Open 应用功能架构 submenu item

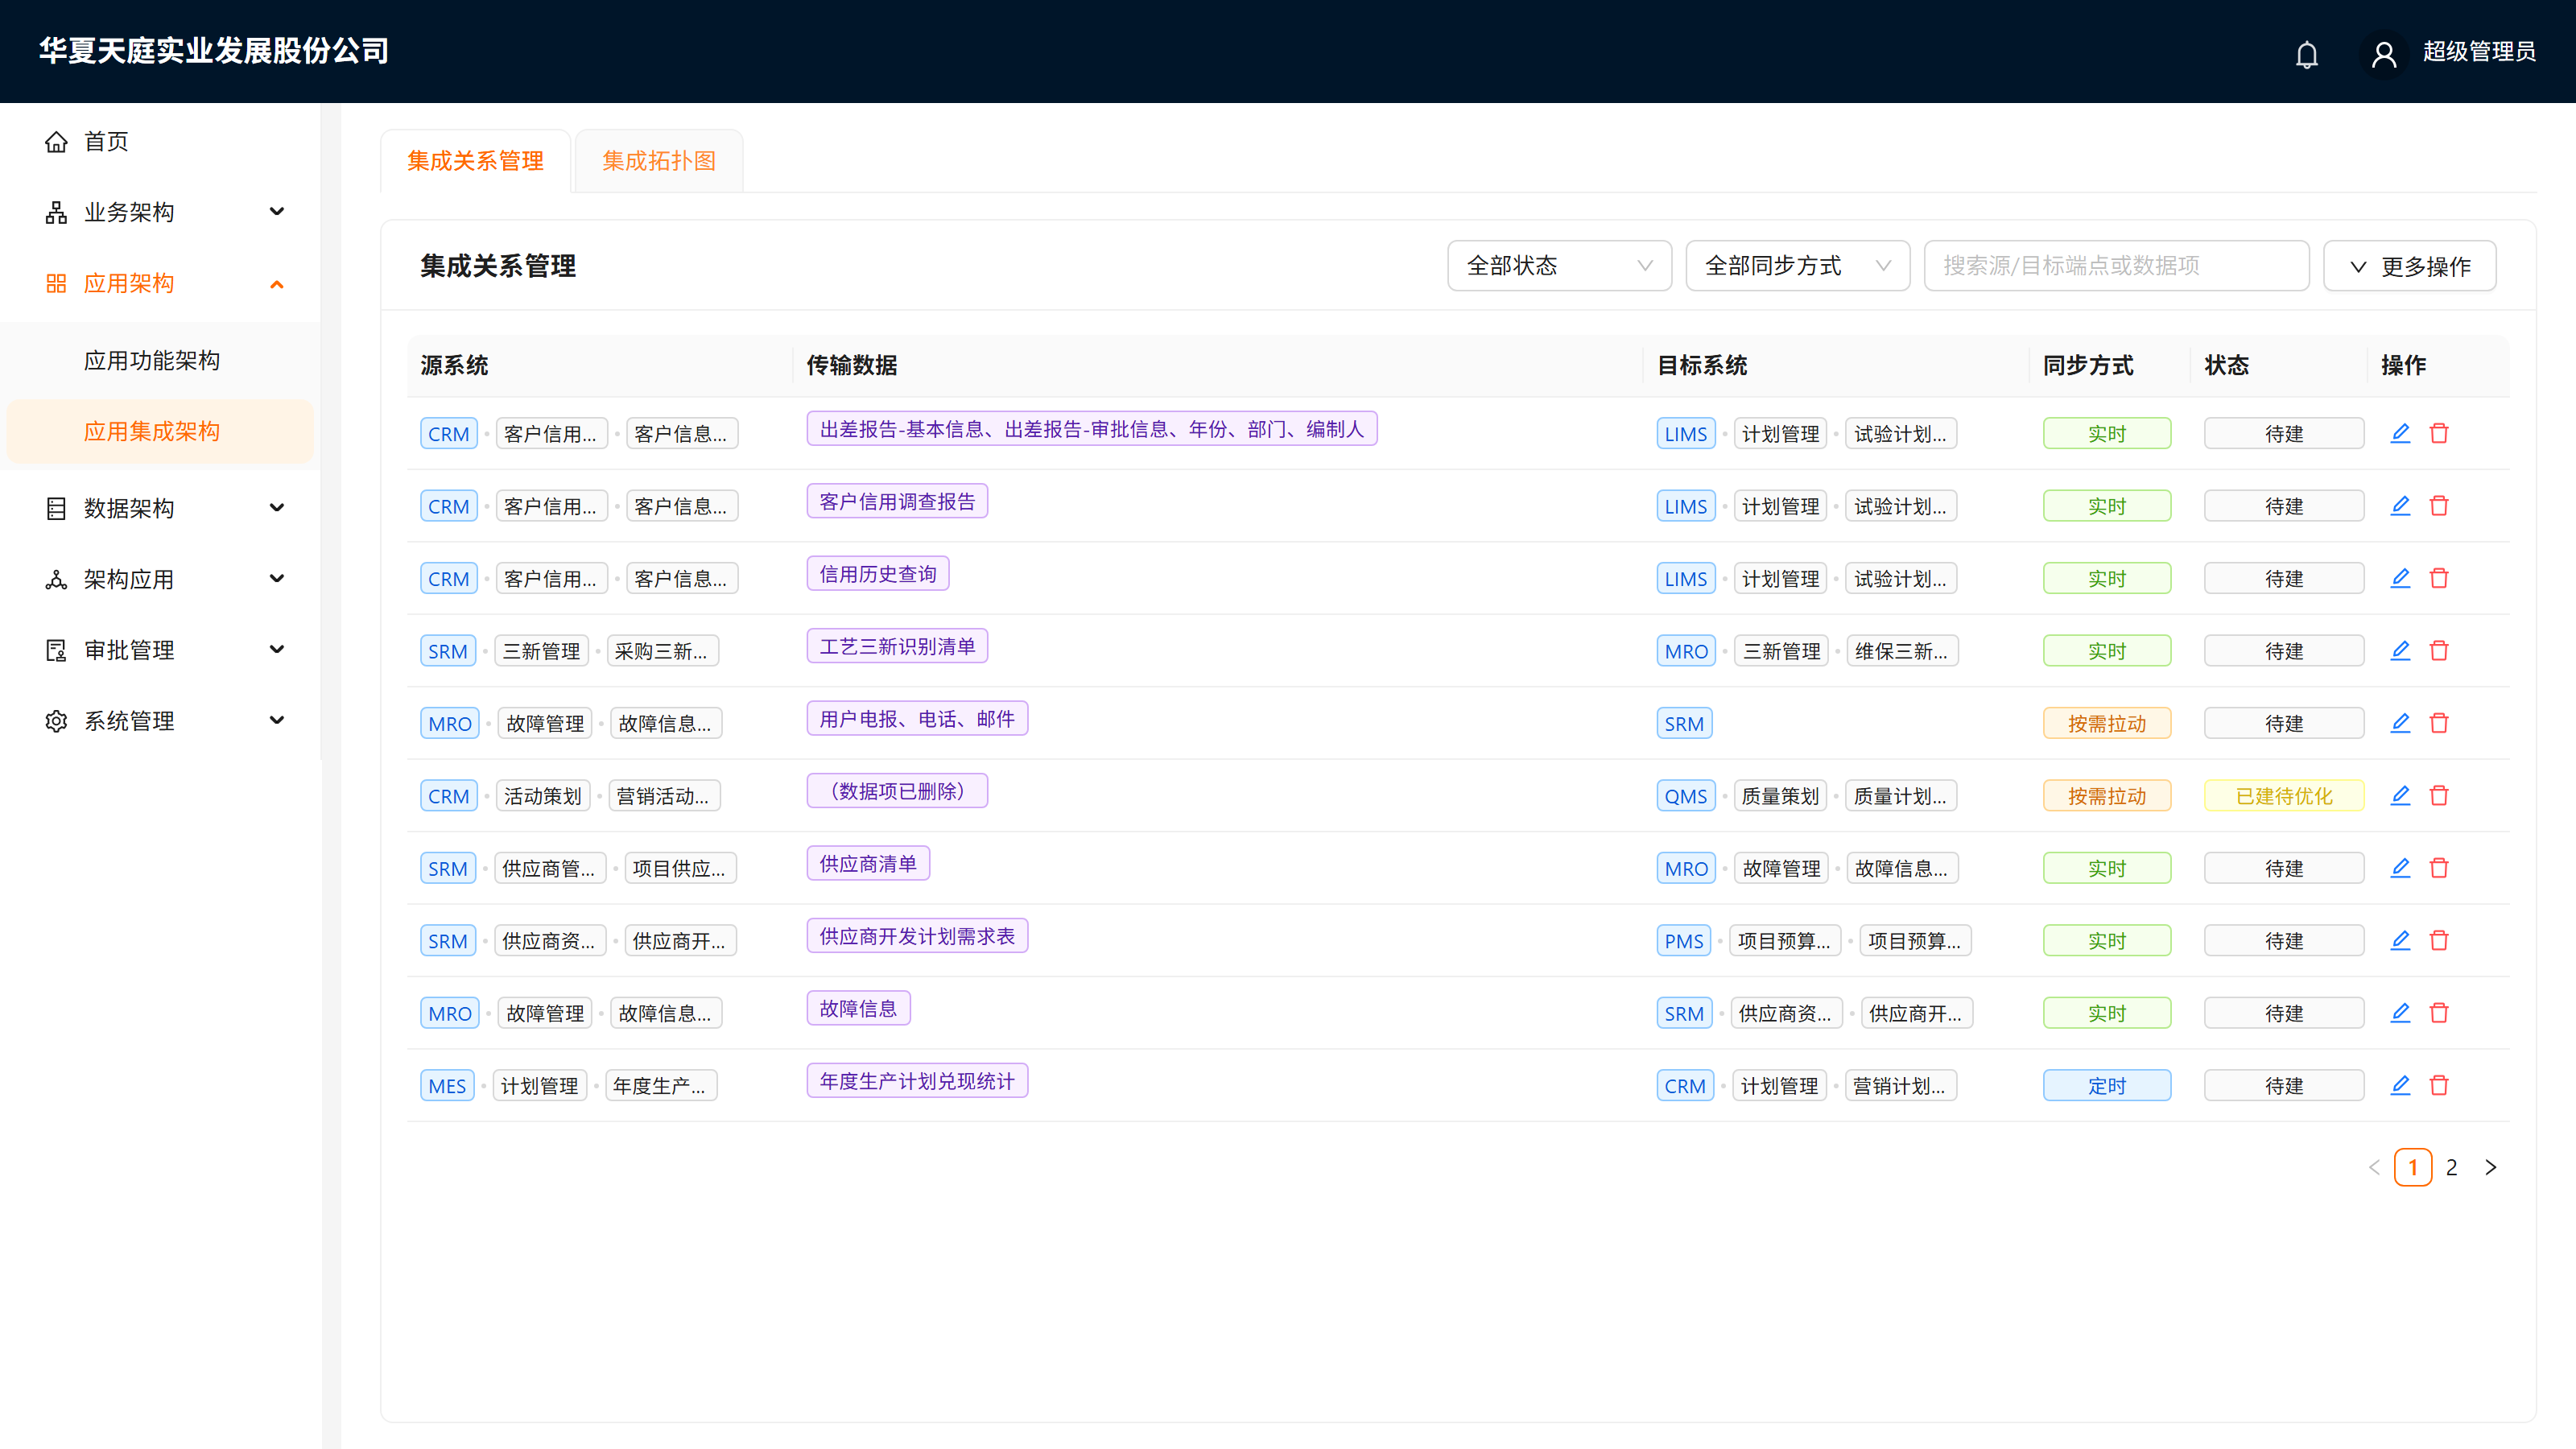coord(160,360)
